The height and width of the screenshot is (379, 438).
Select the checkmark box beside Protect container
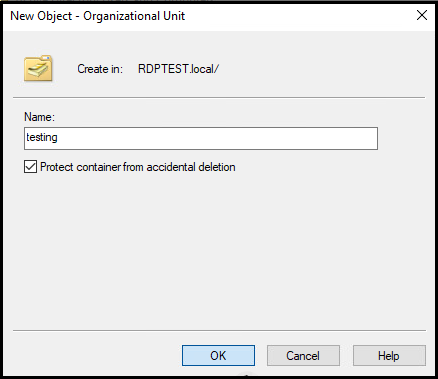pos(30,166)
